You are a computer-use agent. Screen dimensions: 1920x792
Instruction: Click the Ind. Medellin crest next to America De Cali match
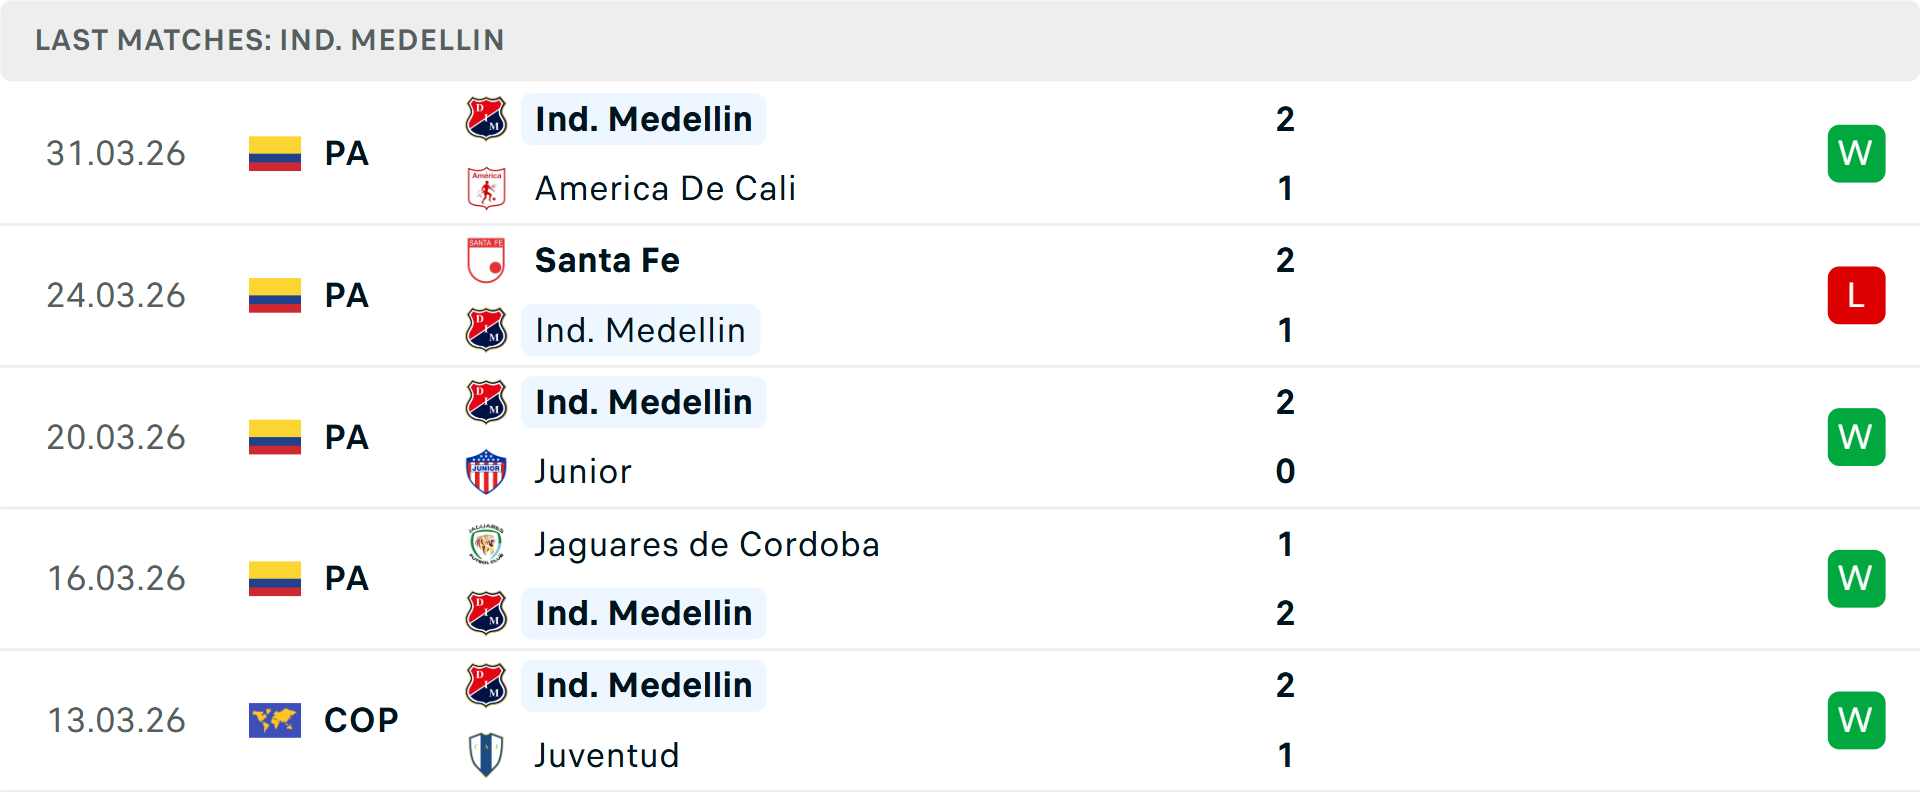pos(487,119)
